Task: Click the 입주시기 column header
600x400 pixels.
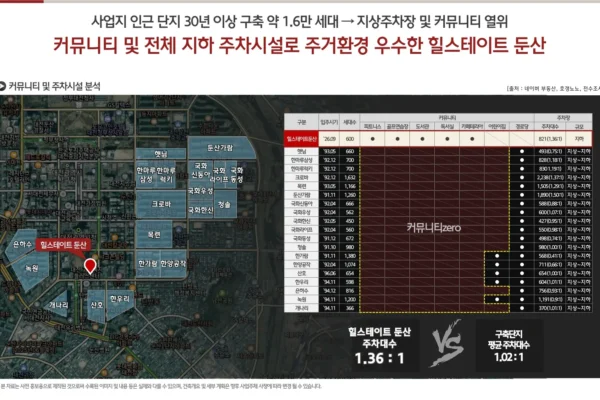Action: (329, 122)
